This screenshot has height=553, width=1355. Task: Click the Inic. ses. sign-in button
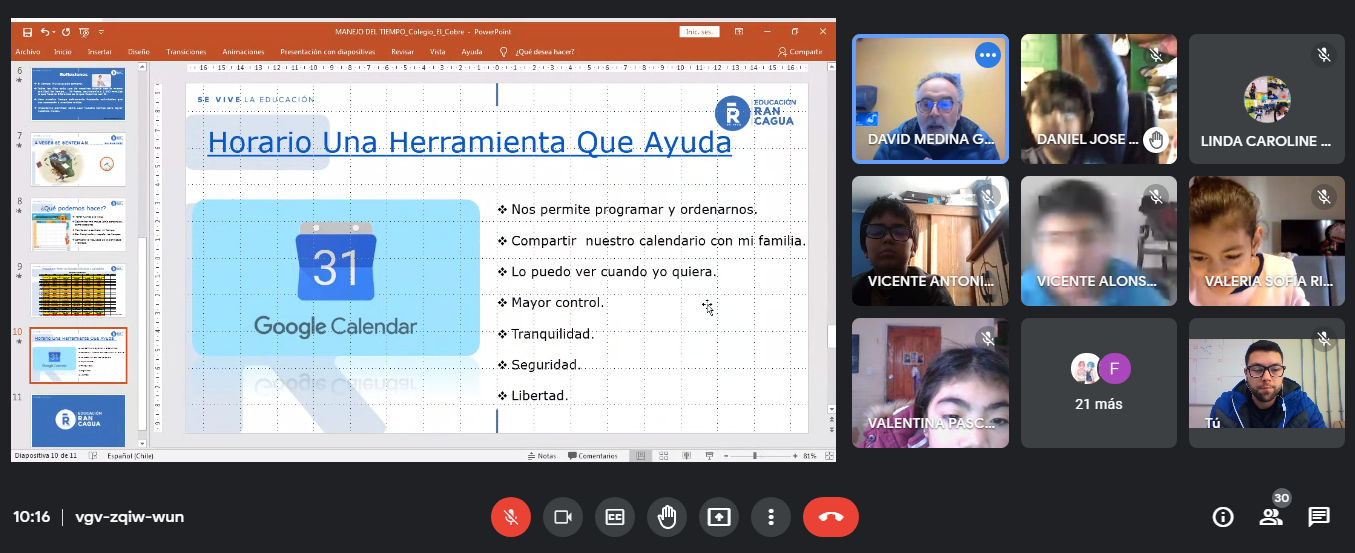(698, 32)
